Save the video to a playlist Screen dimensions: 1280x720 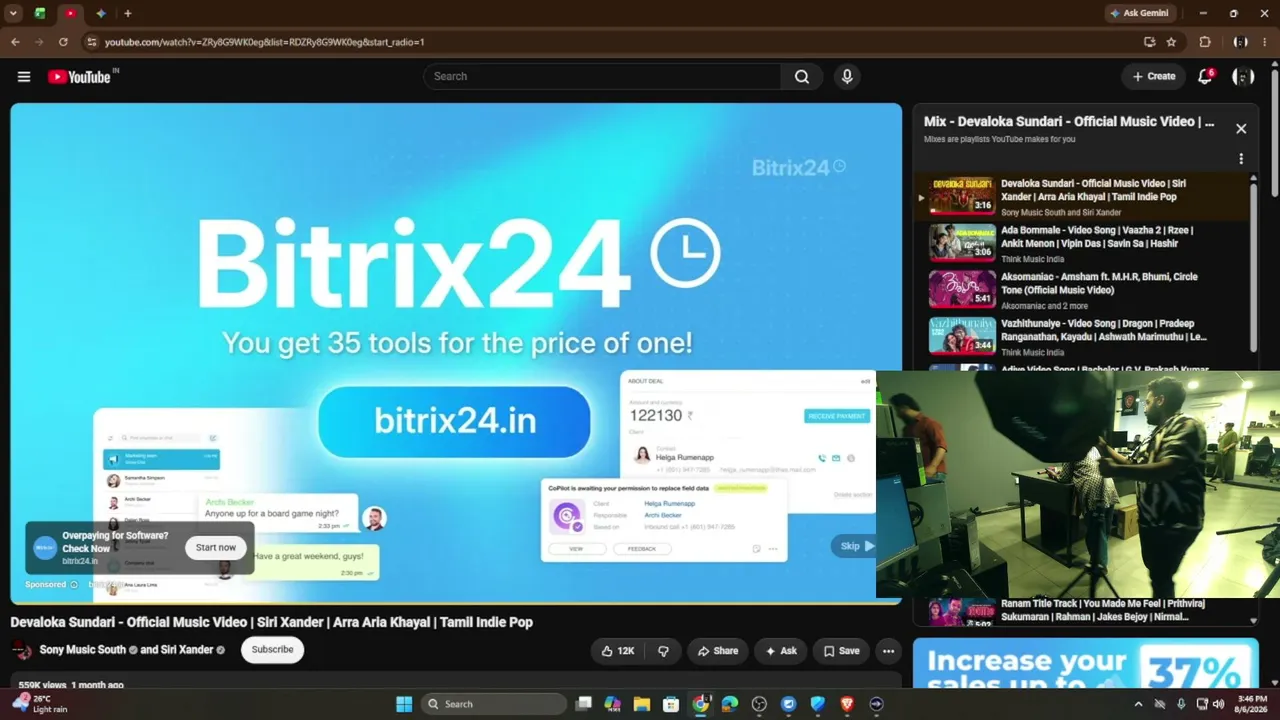(841, 651)
